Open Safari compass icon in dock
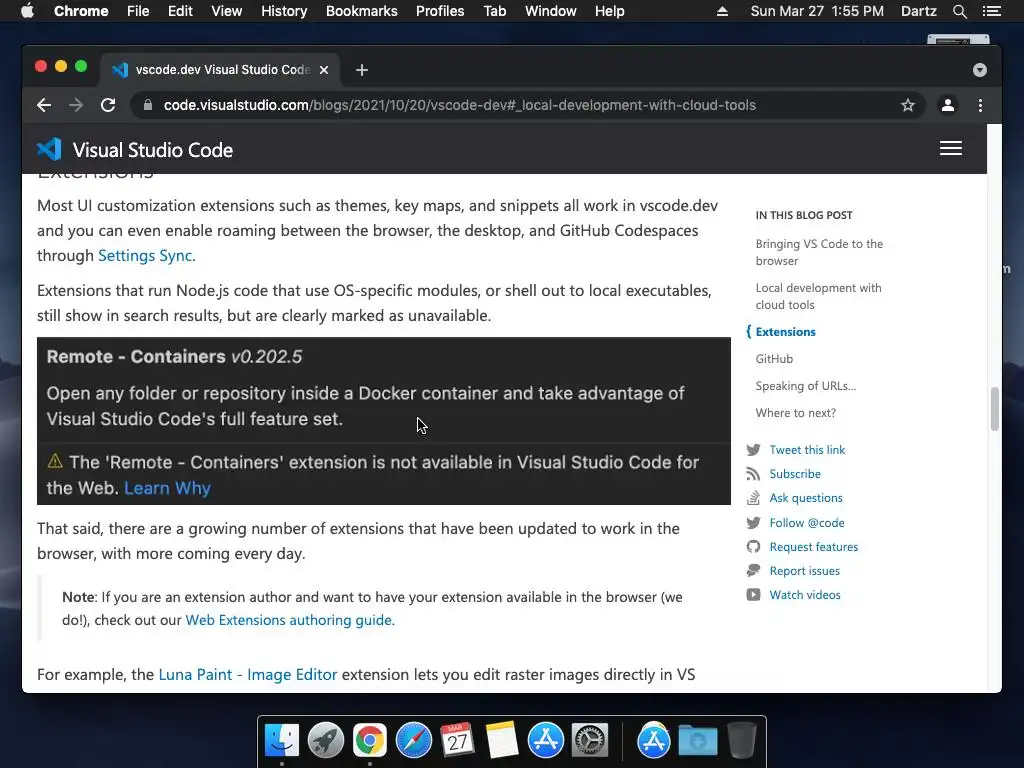Viewport: 1024px width, 768px height. tap(413, 741)
